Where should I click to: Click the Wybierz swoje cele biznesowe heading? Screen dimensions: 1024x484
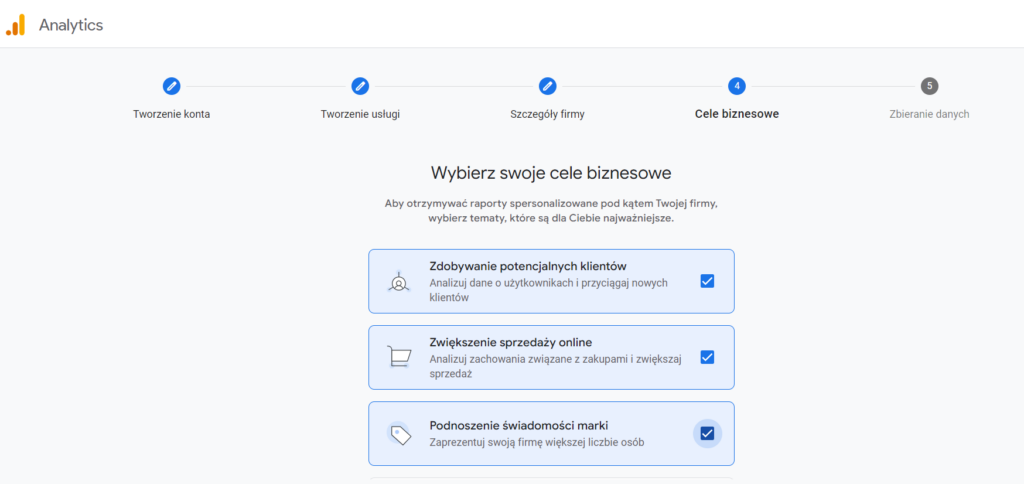[x=551, y=173]
